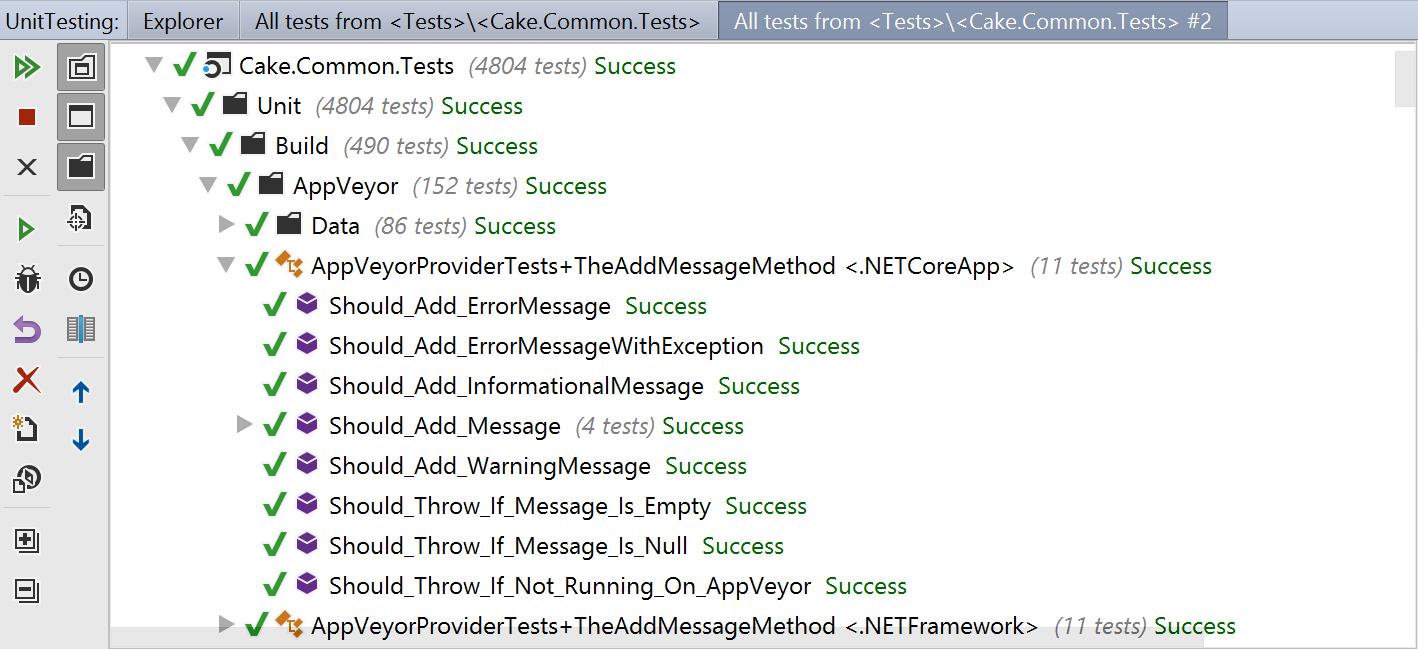Click the folder icon next to Build
This screenshot has width=1418, height=650.
click(x=253, y=144)
